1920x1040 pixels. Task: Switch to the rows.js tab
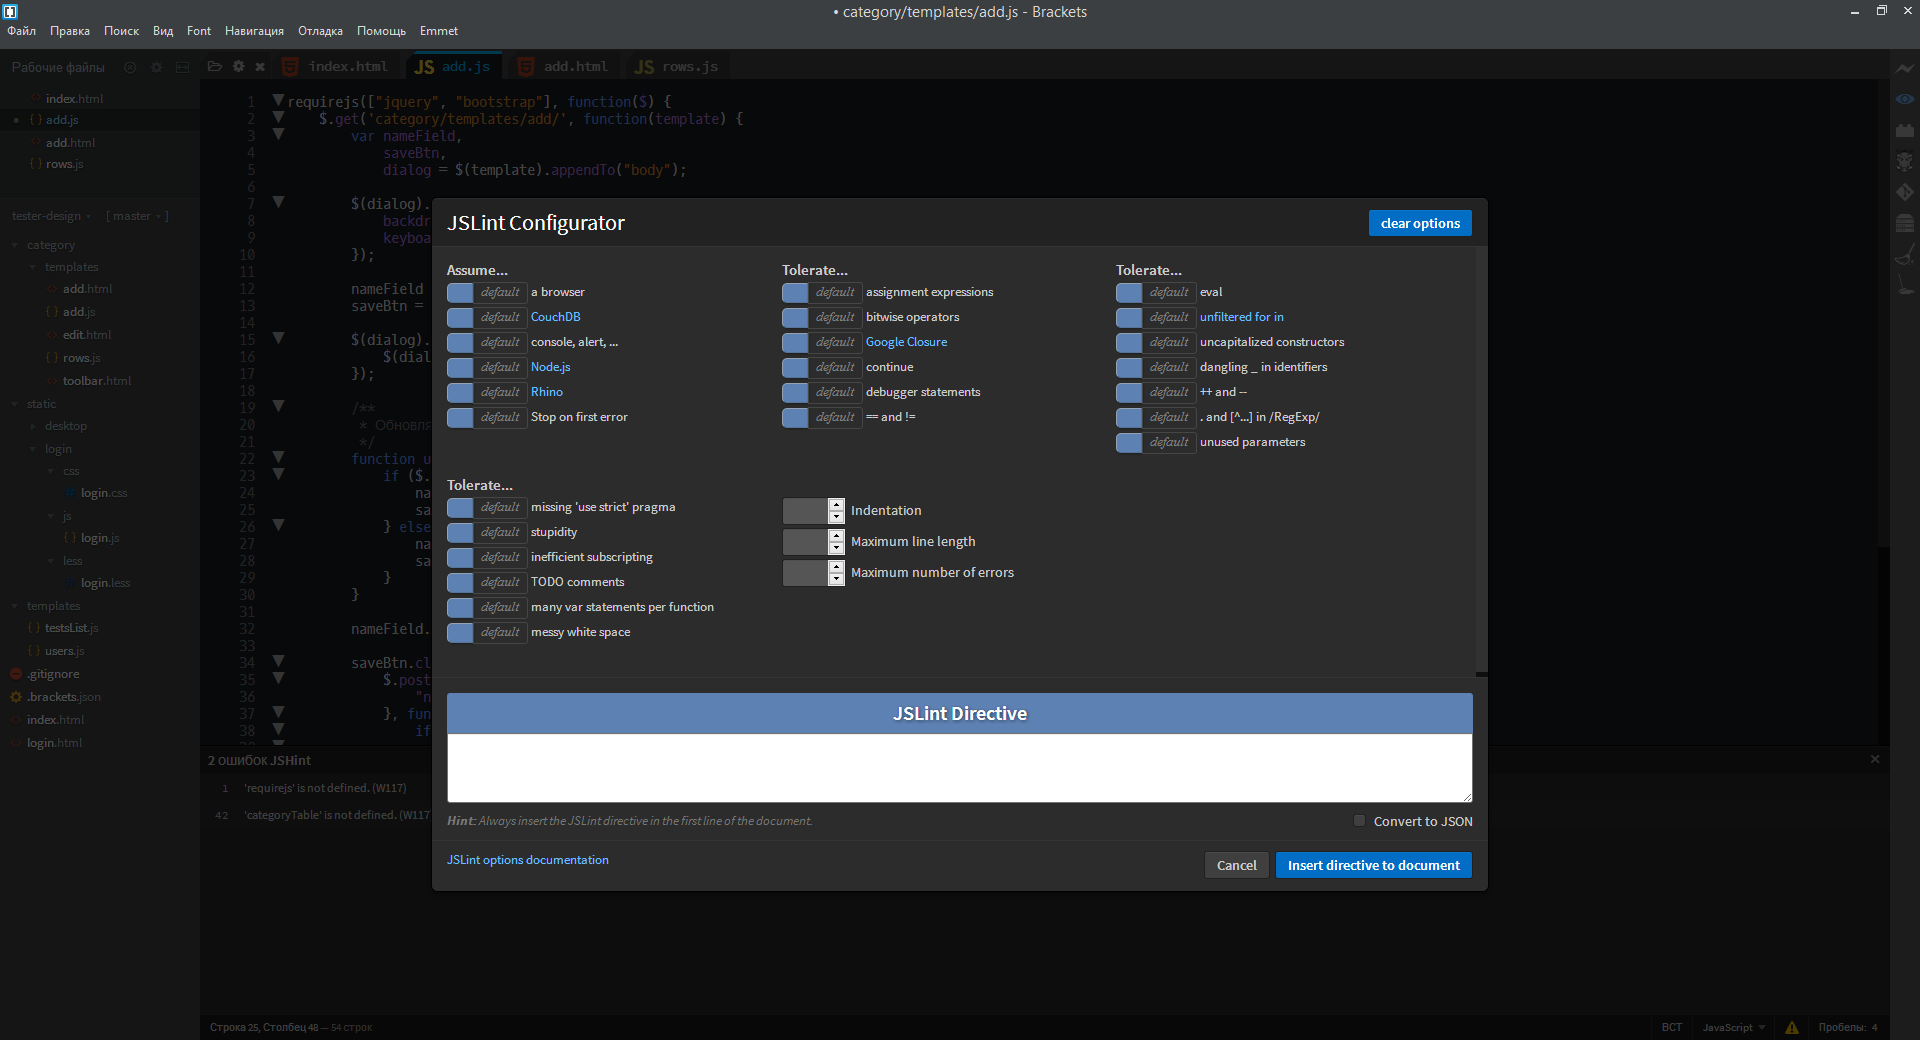677,67
